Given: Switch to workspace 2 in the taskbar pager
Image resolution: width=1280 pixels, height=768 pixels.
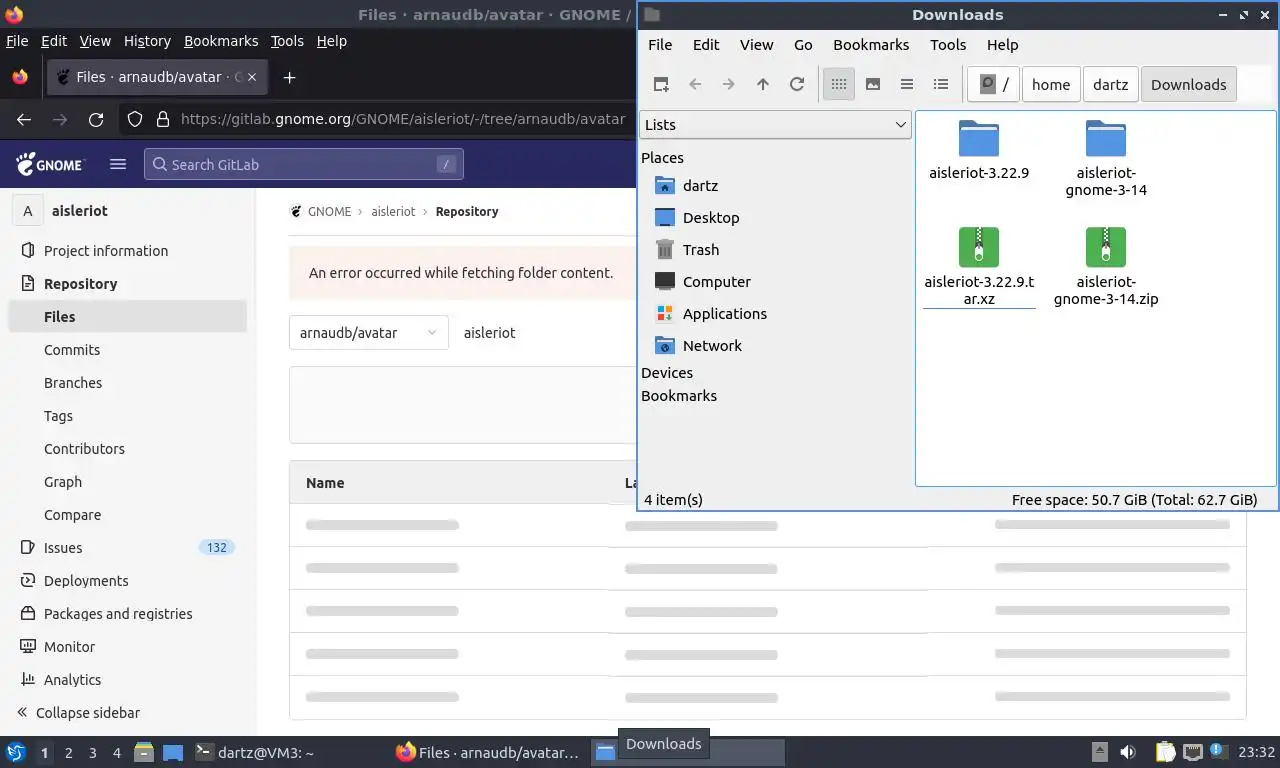Looking at the screenshot, I should click(x=68, y=752).
